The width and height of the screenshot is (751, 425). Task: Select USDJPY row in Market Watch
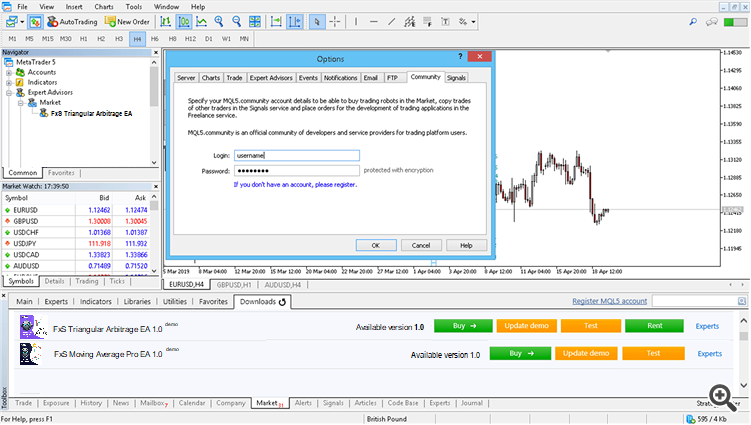click(x=77, y=243)
